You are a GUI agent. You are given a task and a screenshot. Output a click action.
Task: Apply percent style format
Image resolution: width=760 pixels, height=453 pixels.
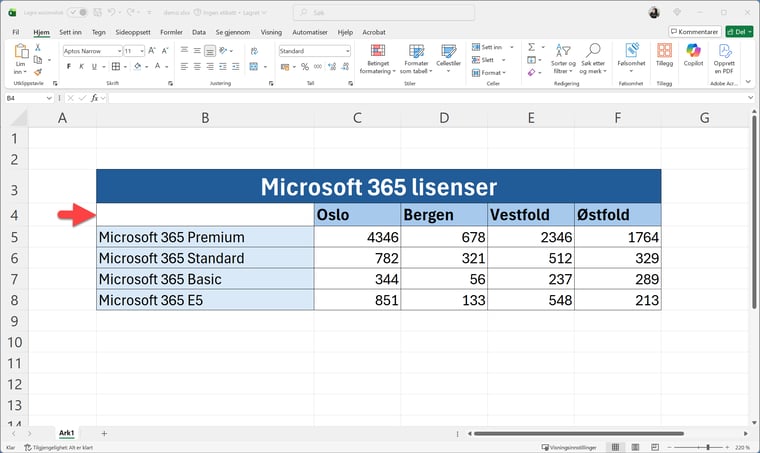305,66
